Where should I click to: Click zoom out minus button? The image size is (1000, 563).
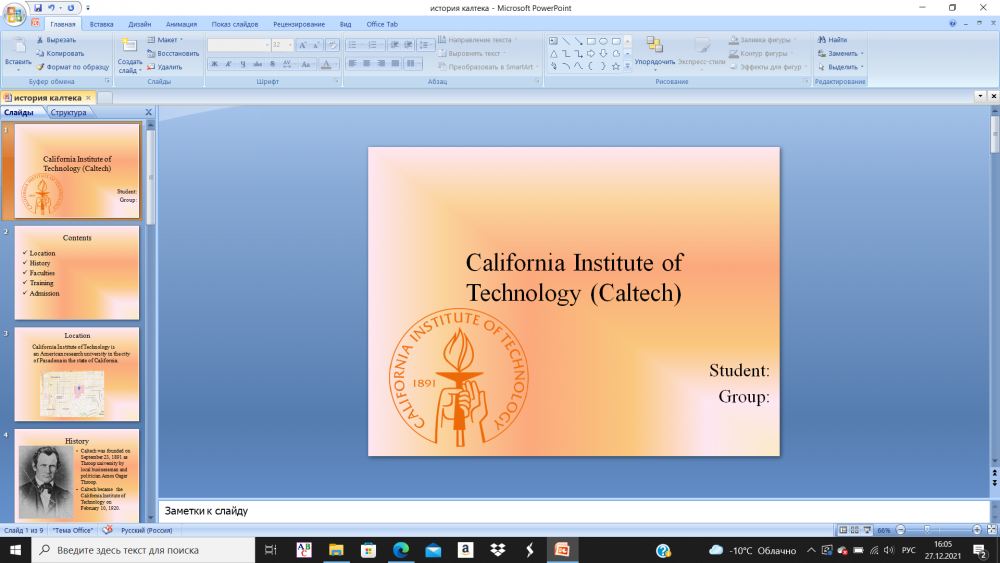(x=901, y=530)
